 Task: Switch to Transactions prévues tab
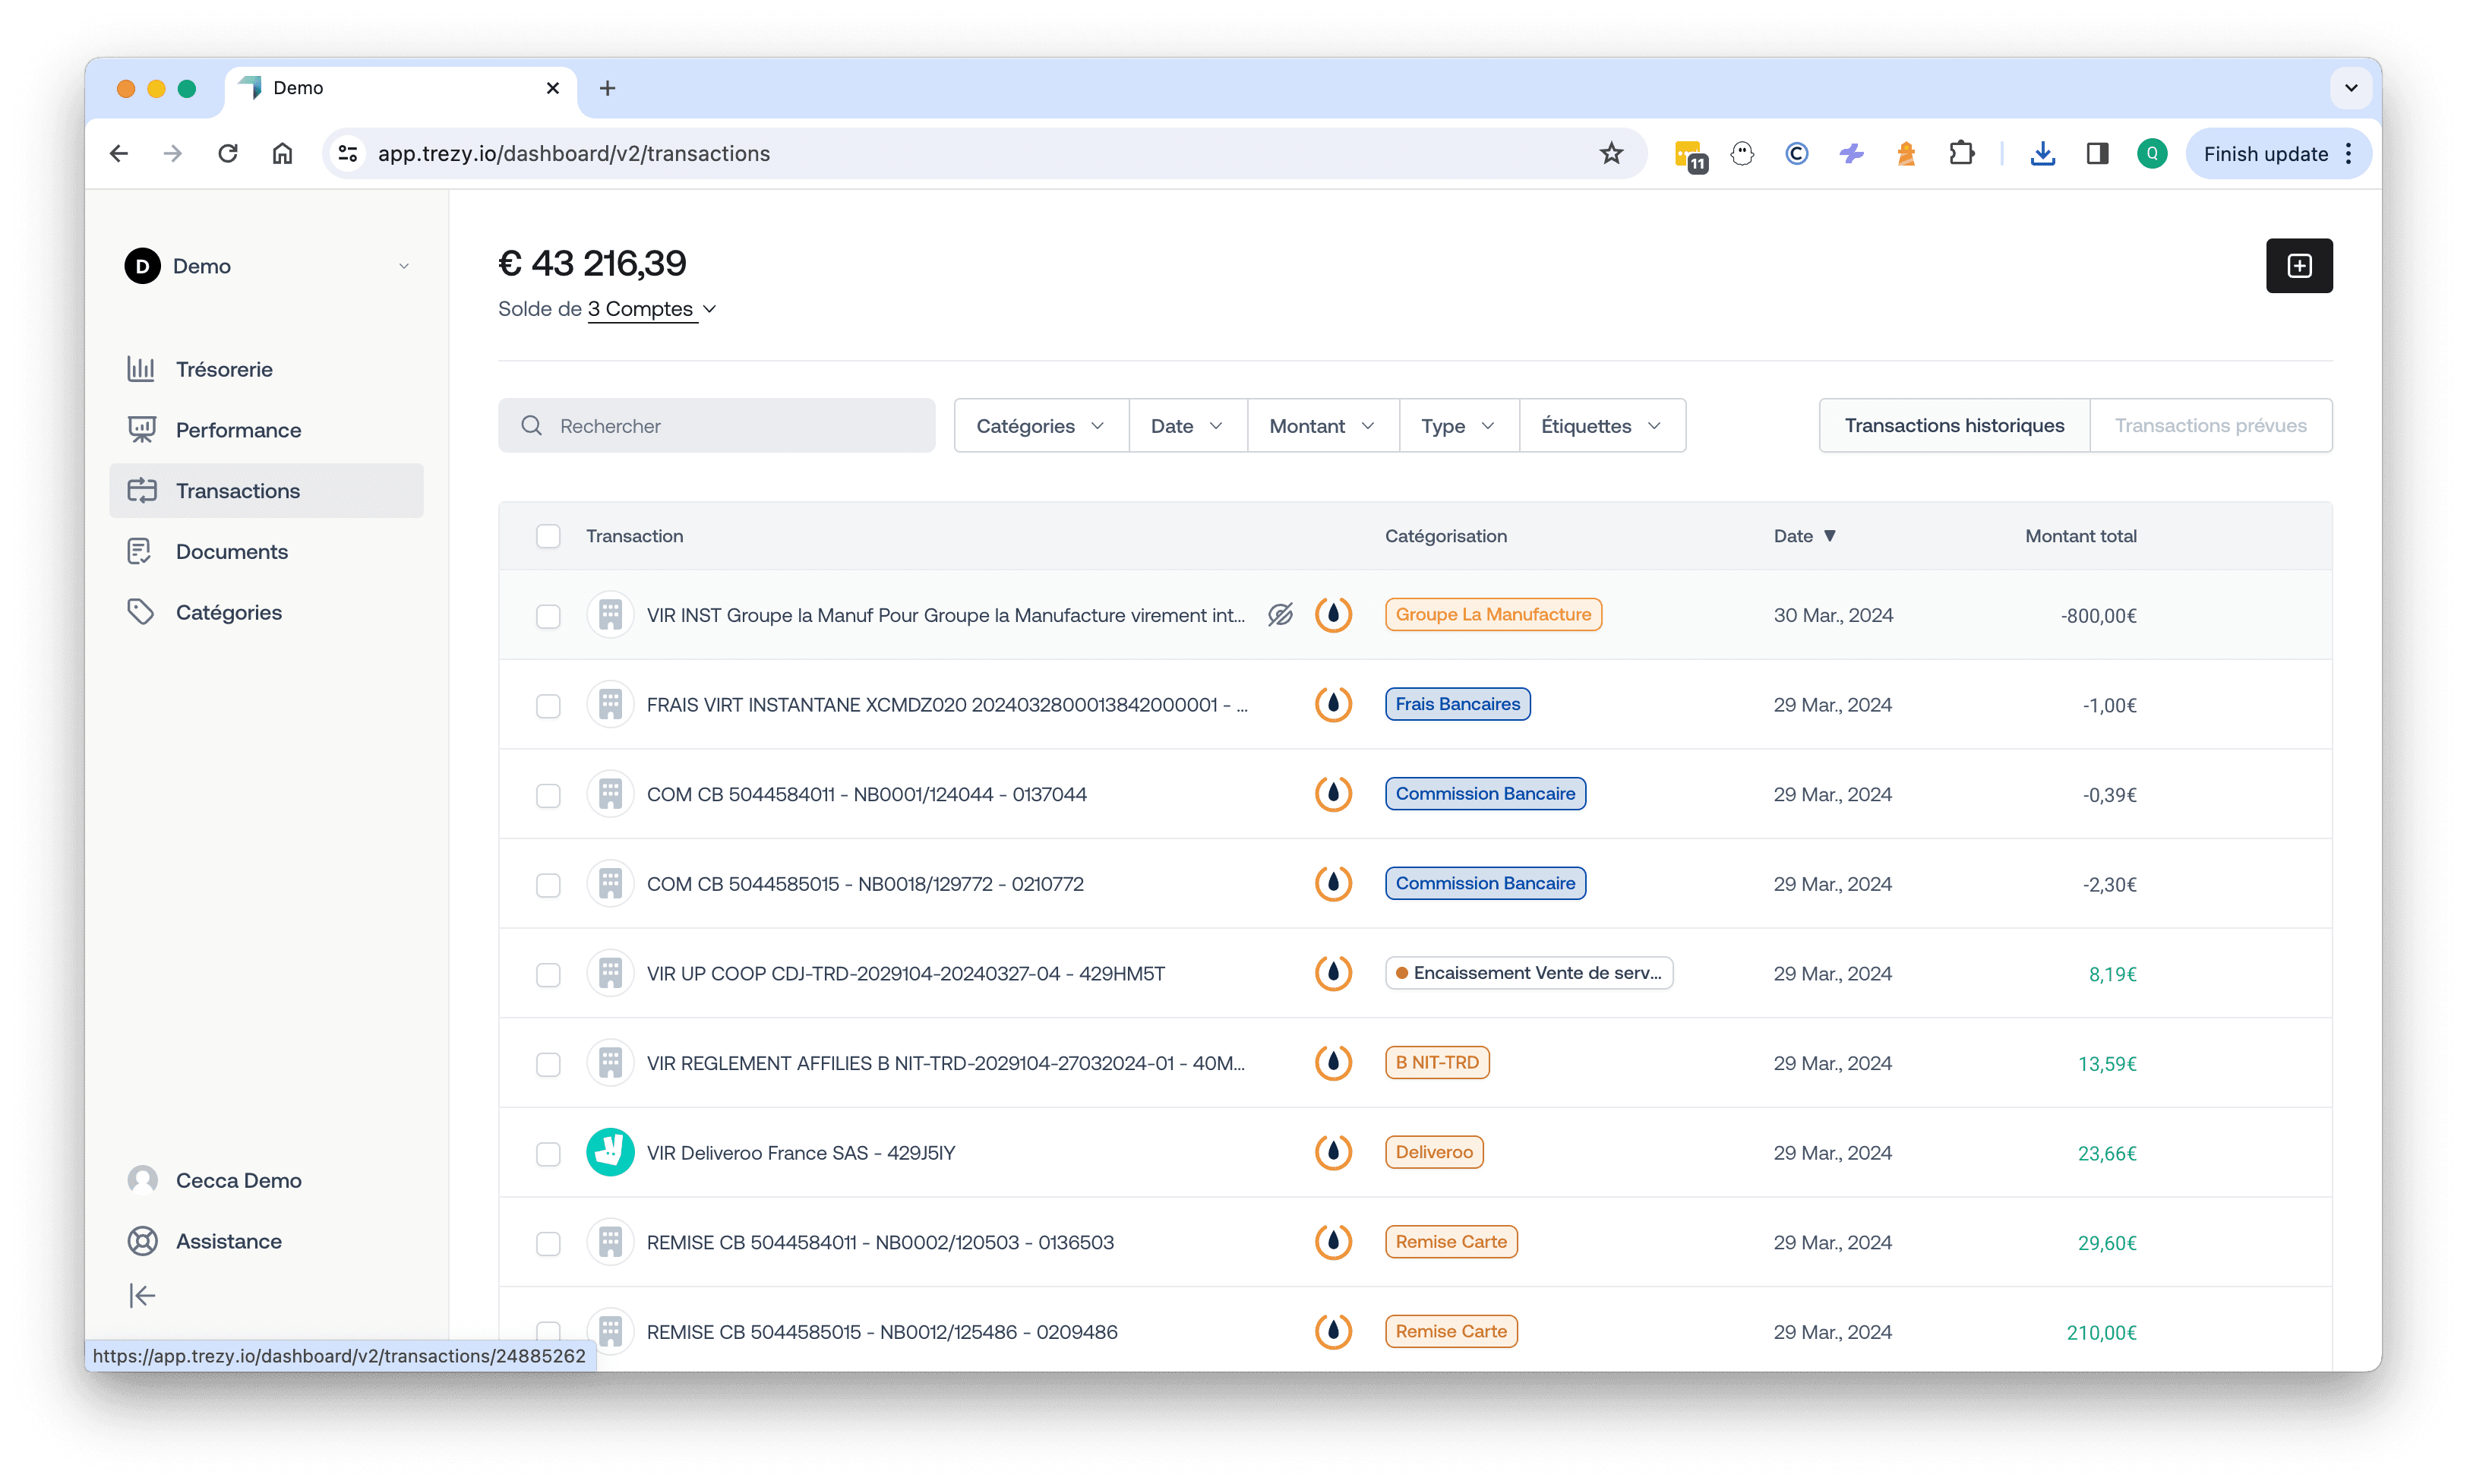click(x=2210, y=426)
